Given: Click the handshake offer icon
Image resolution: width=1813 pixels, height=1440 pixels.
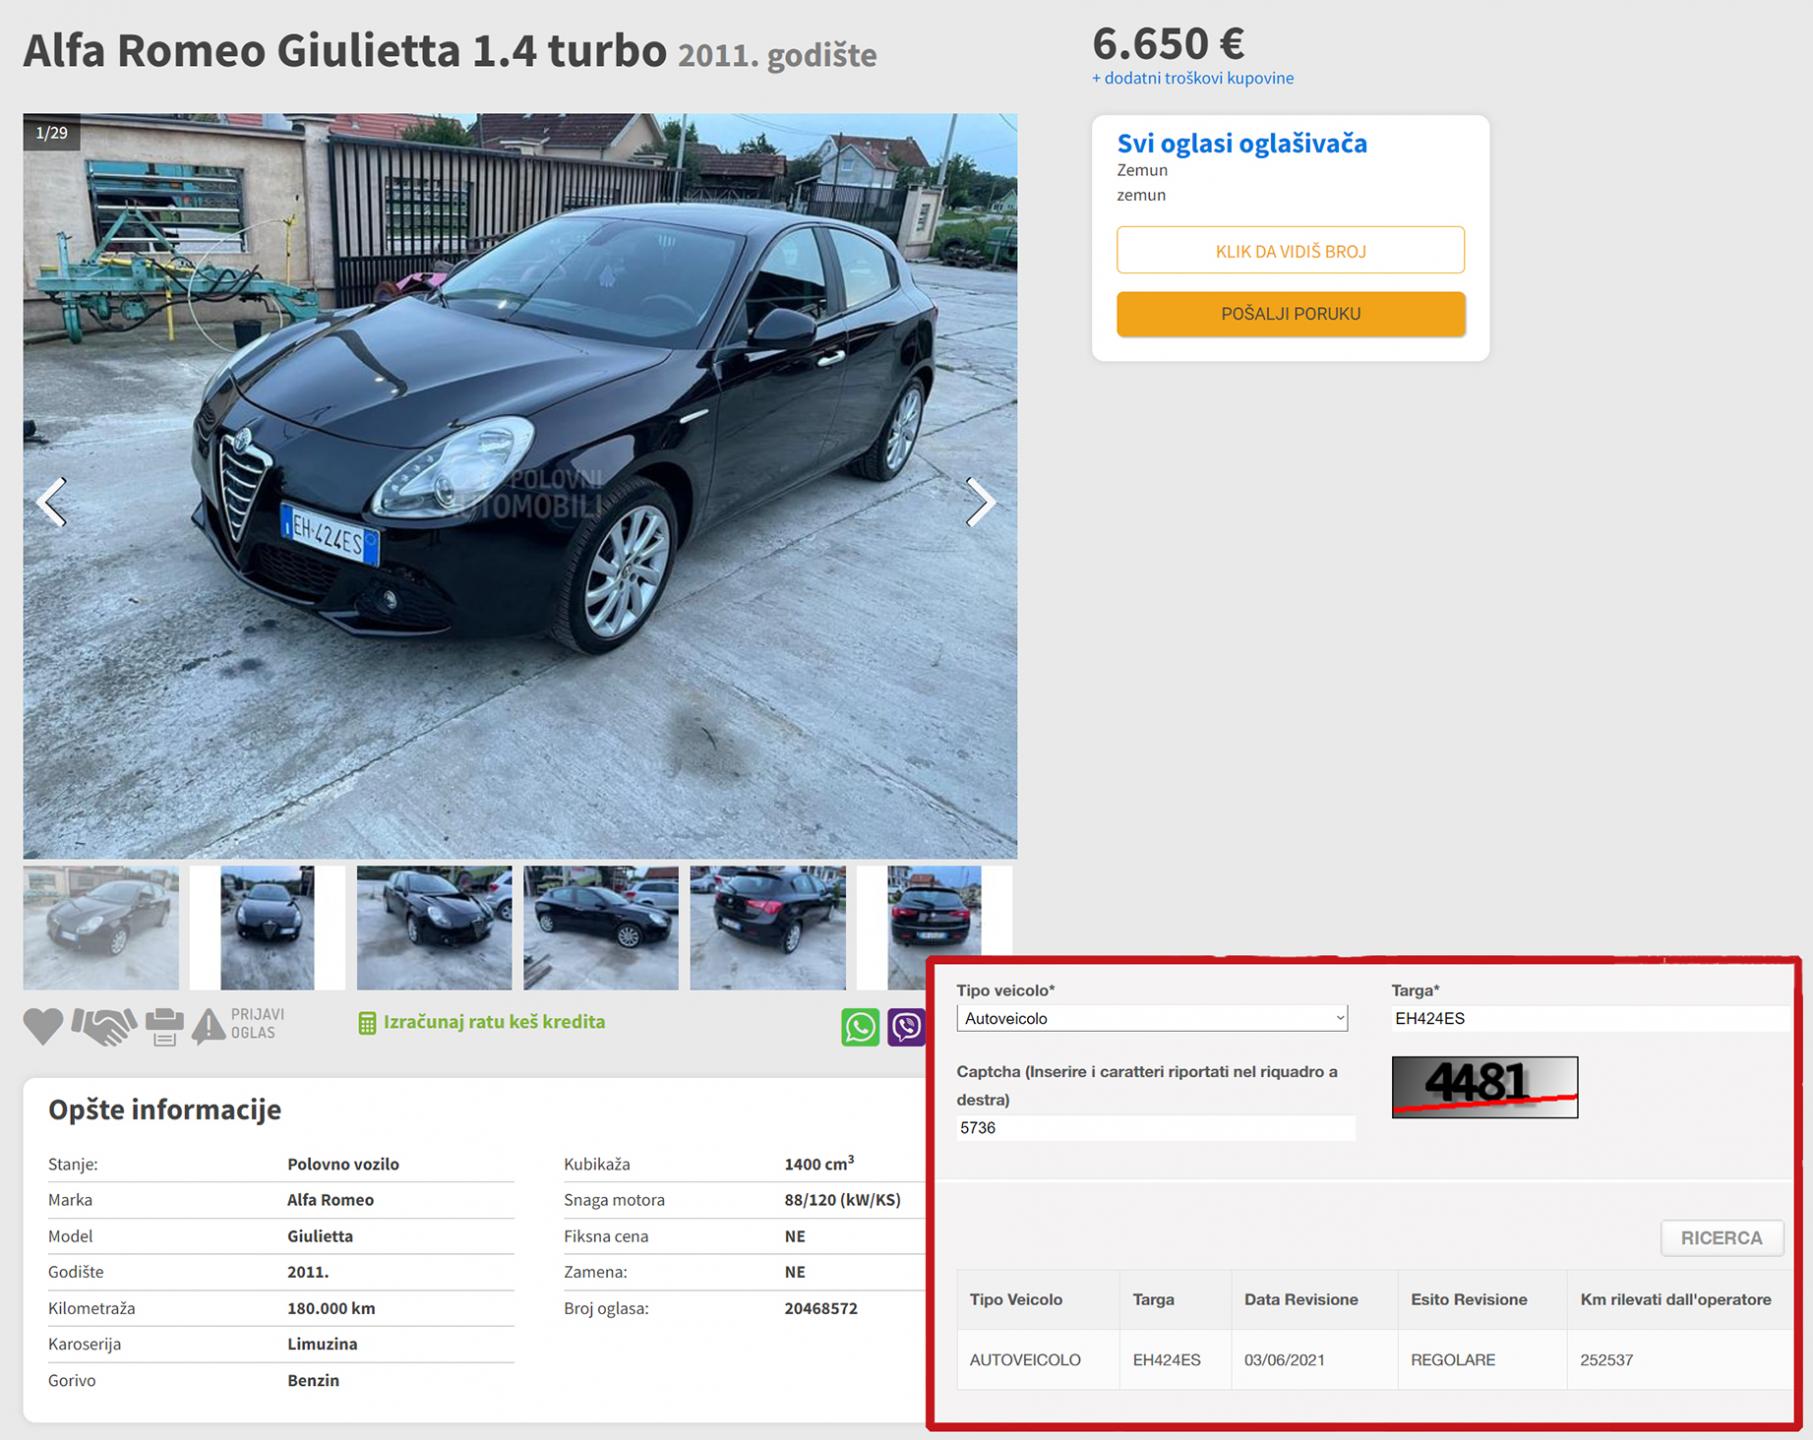Looking at the screenshot, I should tap(104, 1026).
